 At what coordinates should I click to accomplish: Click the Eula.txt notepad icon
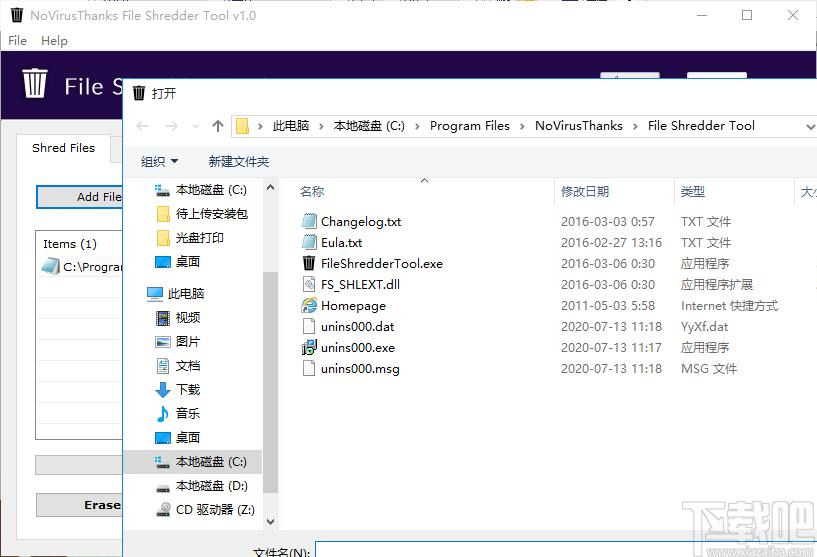coord(309,242)
